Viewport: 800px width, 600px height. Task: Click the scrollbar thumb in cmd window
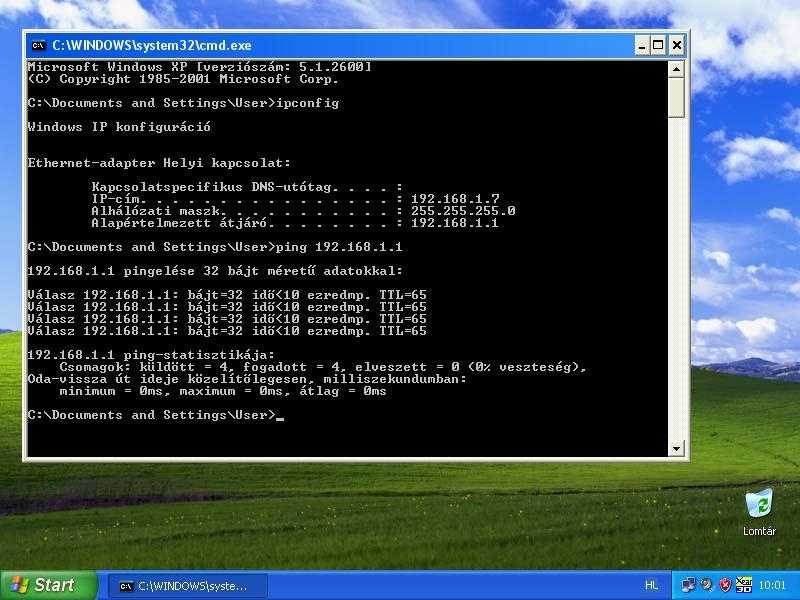click(x=676, y=97)
